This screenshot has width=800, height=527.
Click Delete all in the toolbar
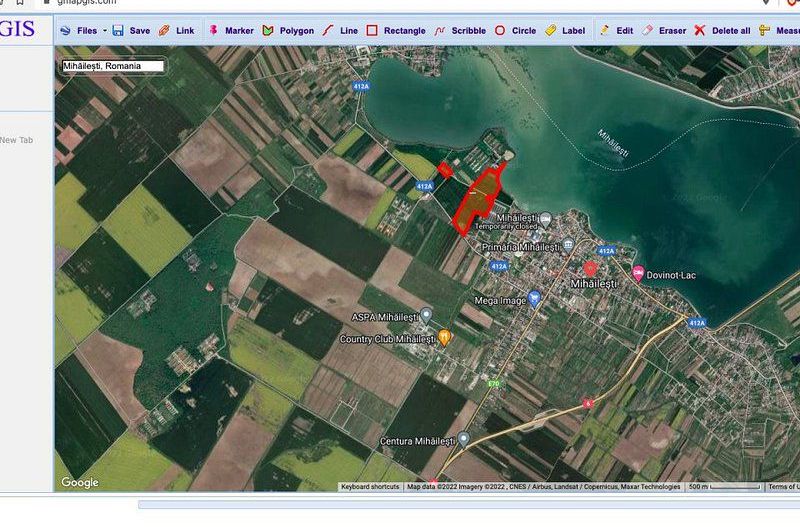[722, 31]
